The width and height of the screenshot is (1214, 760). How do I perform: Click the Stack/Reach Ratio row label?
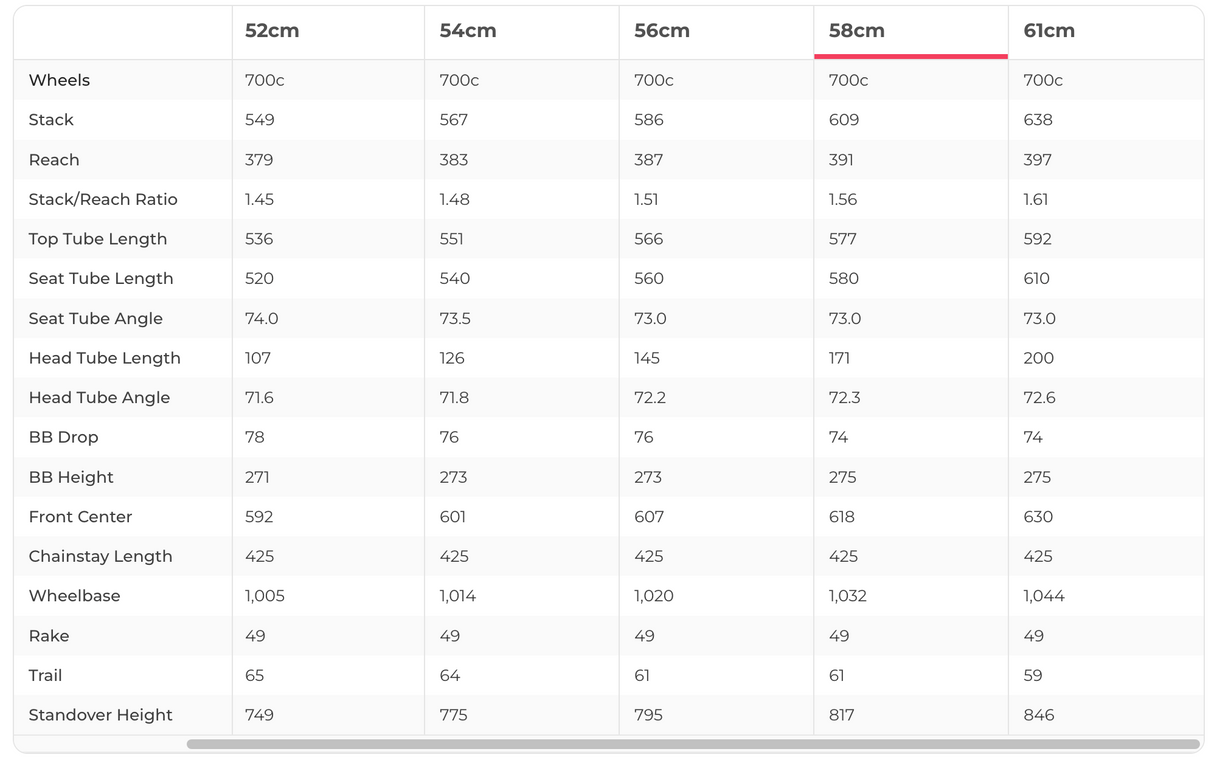tap(103, 199)
